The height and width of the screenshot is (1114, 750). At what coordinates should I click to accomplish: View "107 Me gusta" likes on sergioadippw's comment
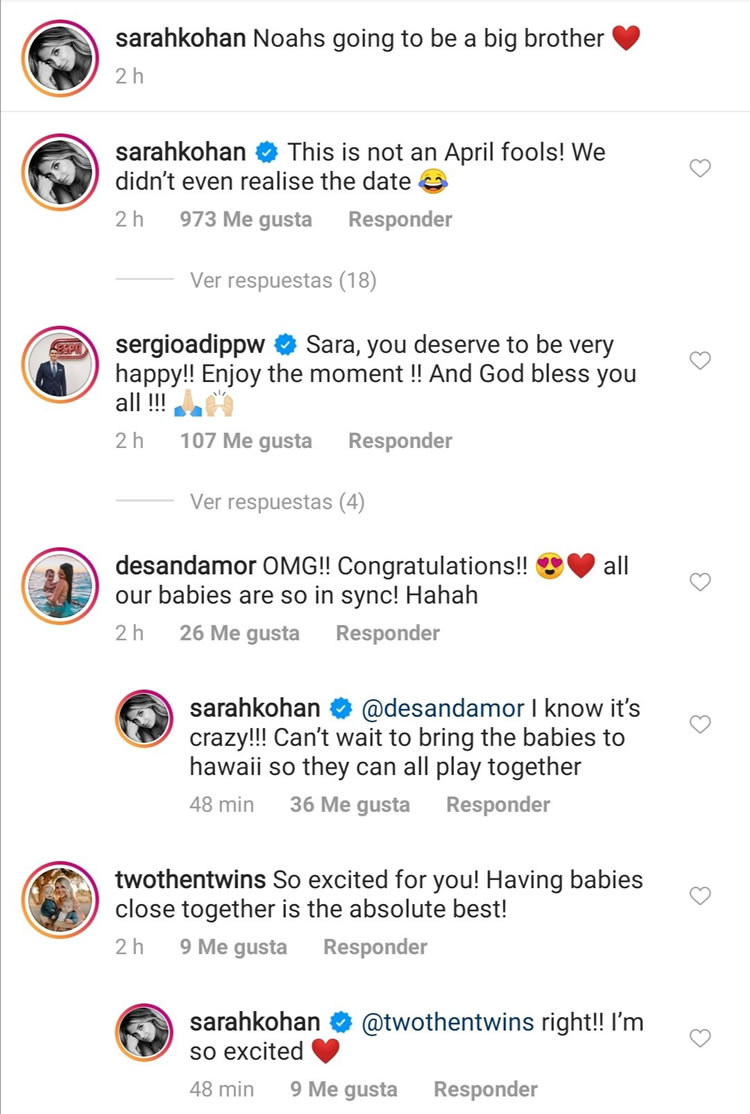click(x=246, y=441)
